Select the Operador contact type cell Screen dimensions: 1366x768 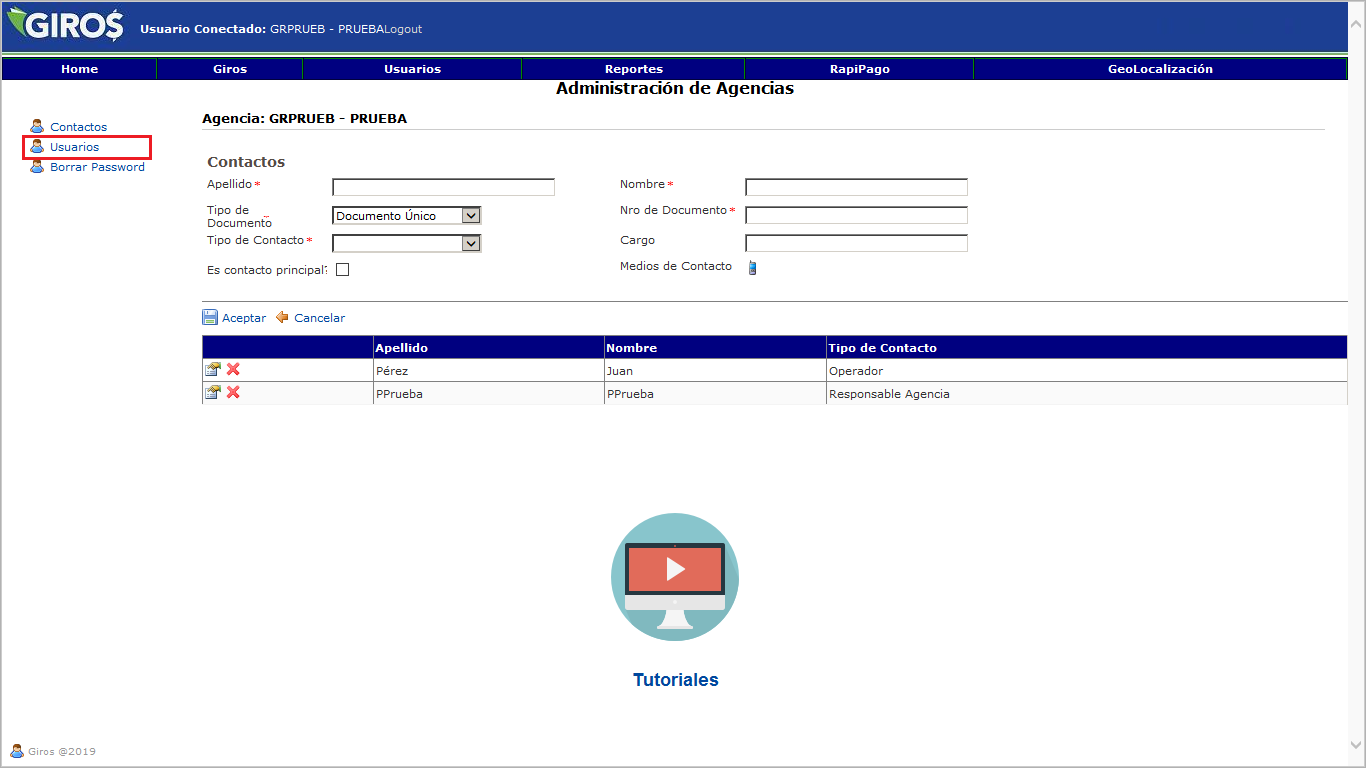pos(1086,370)
